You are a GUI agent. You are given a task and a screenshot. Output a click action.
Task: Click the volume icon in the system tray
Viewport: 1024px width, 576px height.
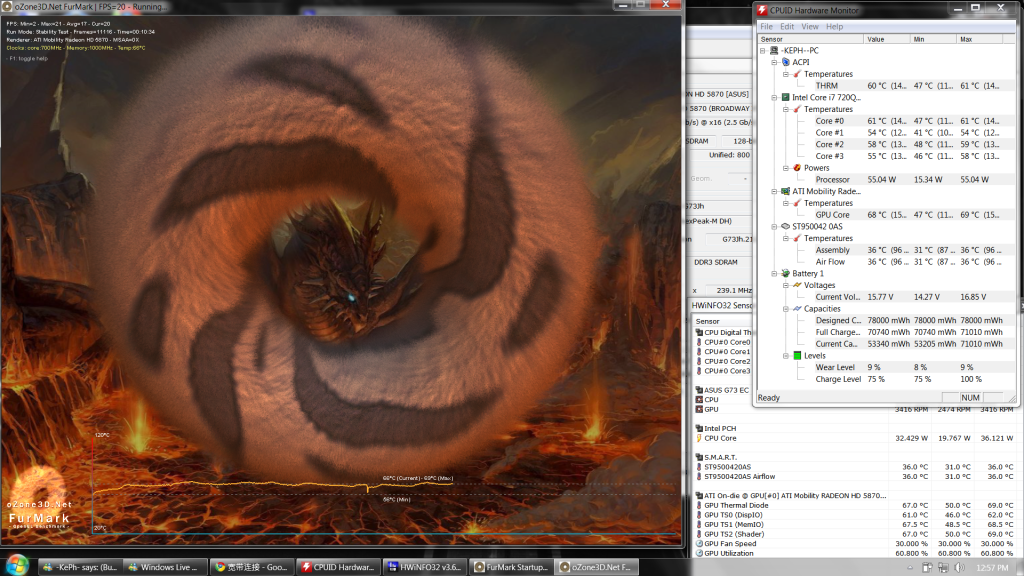tap(959, 568)
